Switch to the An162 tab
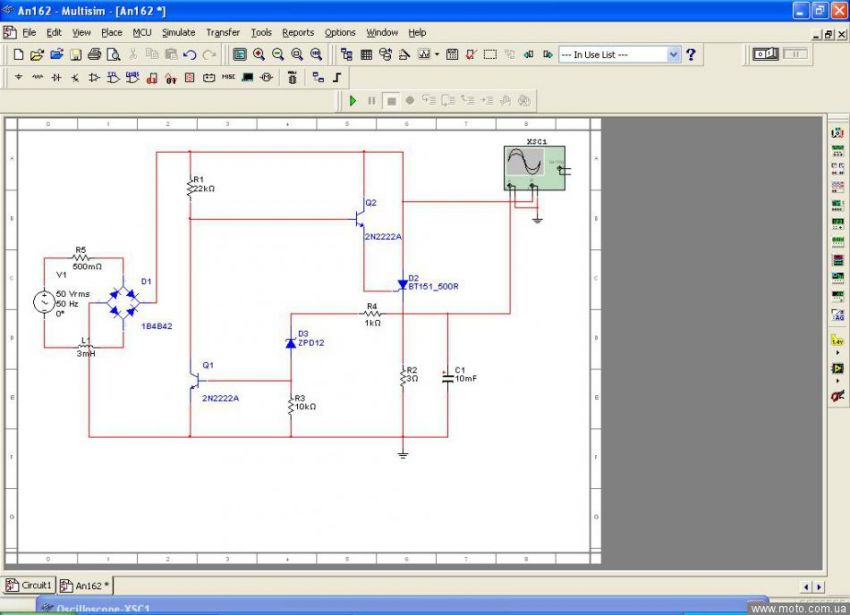 click(x=85, y=586)
